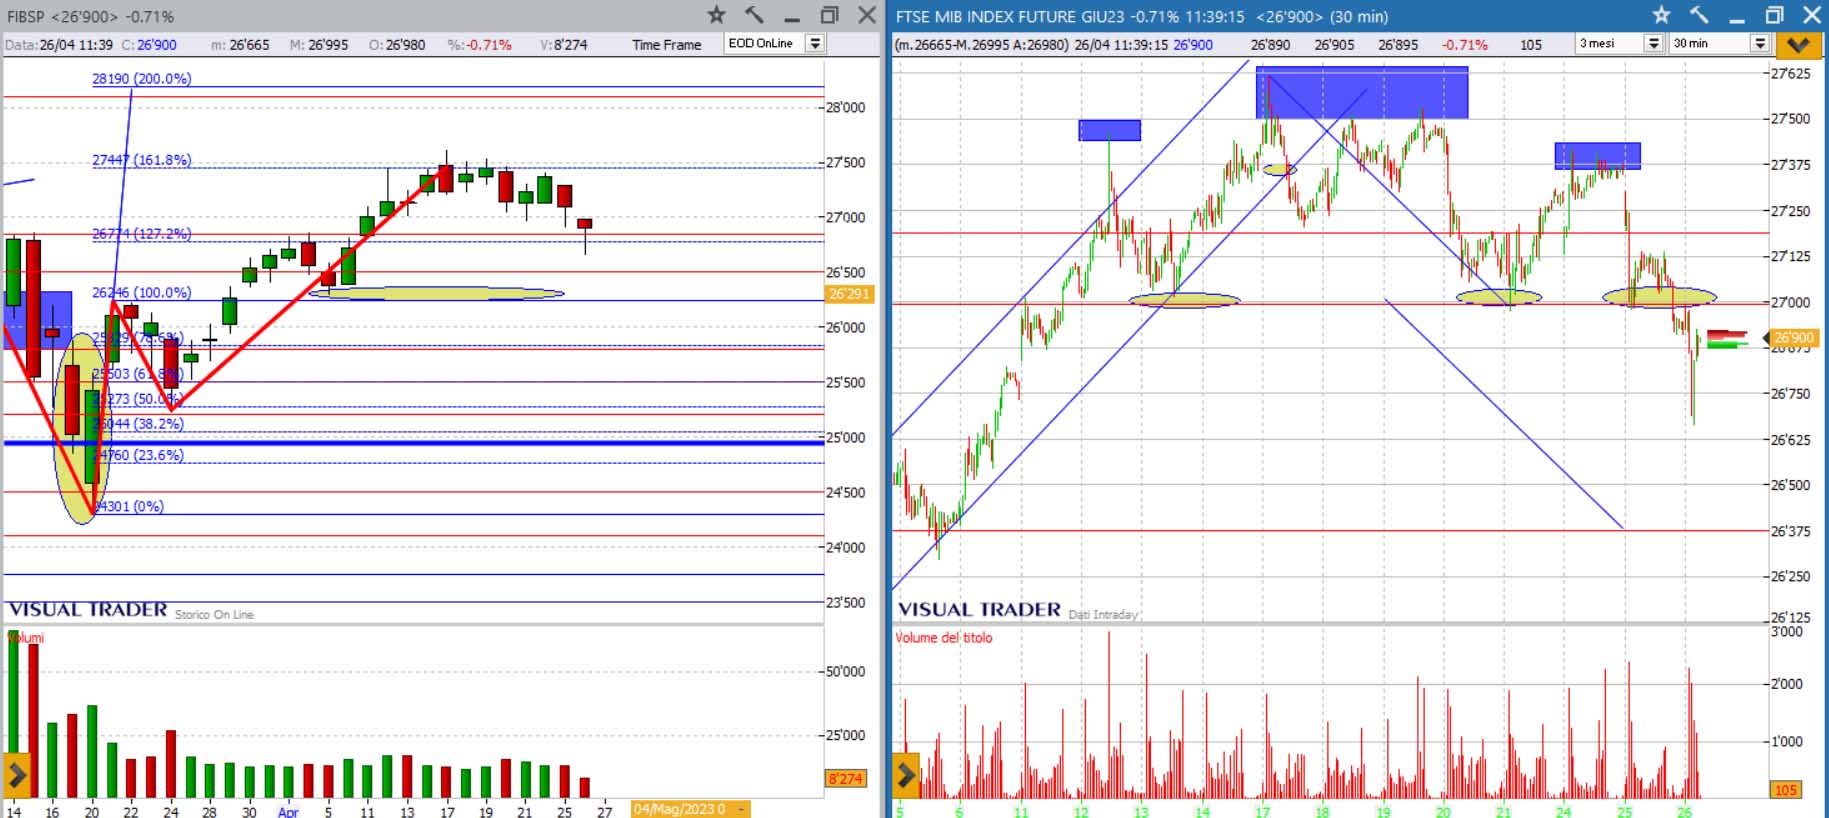
Task: Click the favorite star in FTSE MIB window
Action: (x=1661, y=15)
